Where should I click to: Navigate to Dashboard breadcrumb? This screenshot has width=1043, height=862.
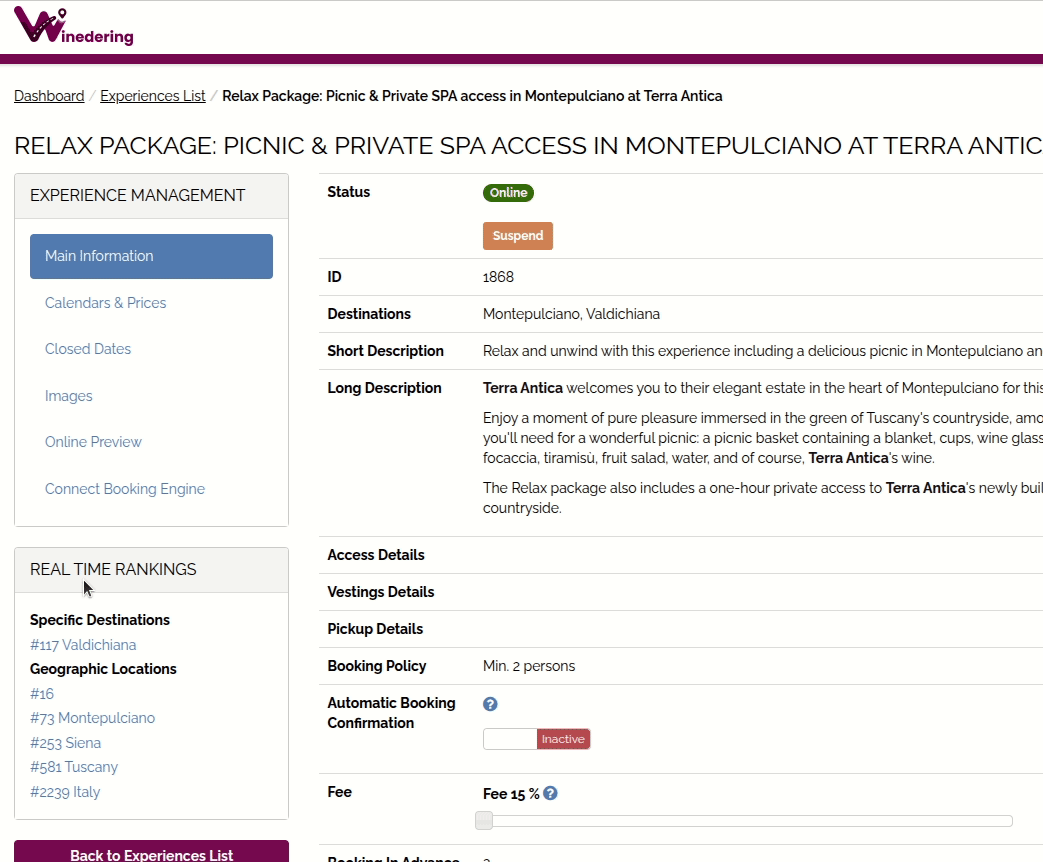49,96
